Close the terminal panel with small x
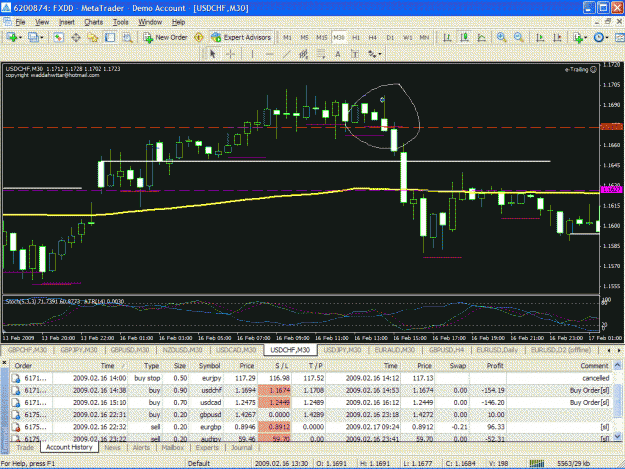This screenshot has height=469, width=625. coord(4,363)
